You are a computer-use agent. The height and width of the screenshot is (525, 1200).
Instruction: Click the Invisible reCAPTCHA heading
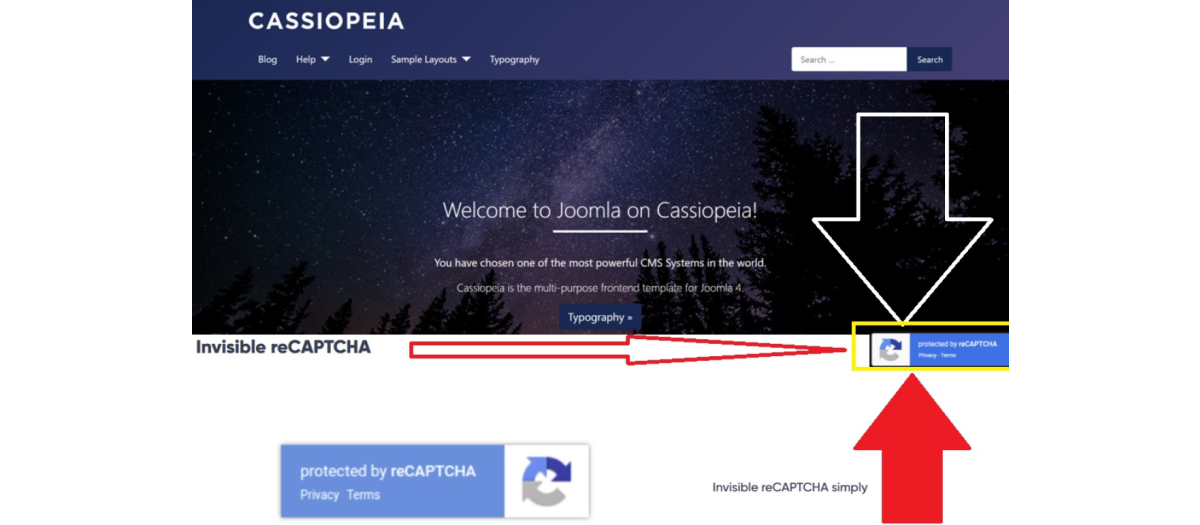283,348
